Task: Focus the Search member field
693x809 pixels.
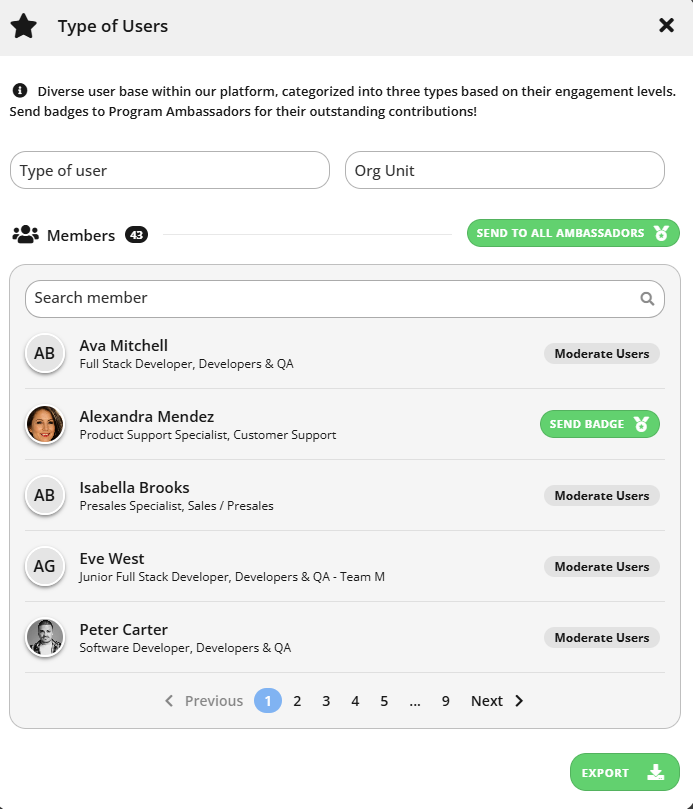Action: [345, 299]
